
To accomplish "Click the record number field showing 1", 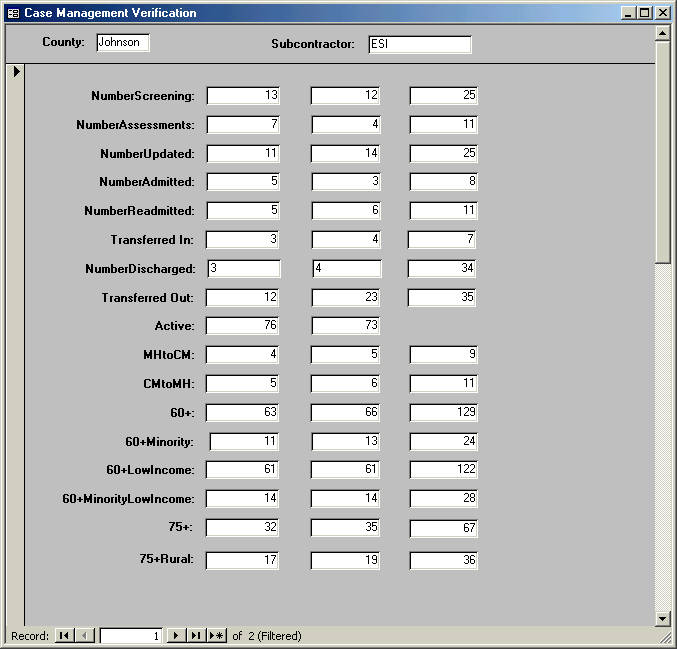I will click(x=131, y=636).
